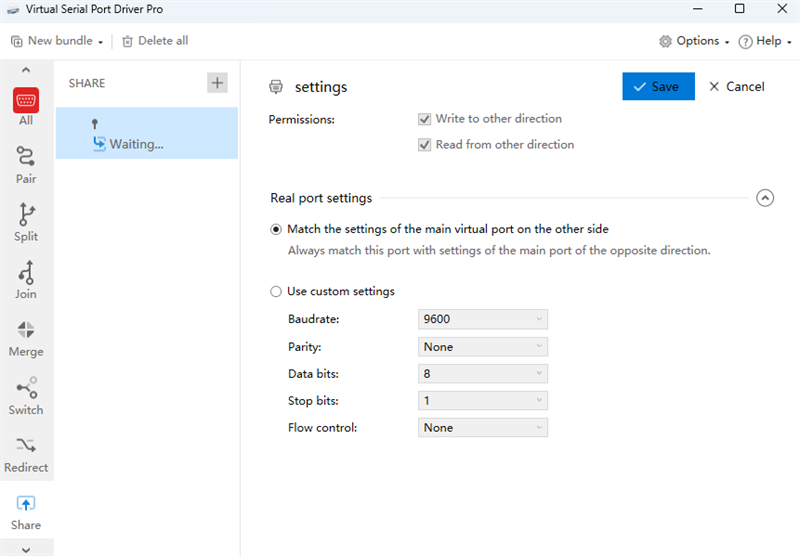Select Use custom settings radio button
800x556 pixels.
pyautogui.click(x=276, y=292)
